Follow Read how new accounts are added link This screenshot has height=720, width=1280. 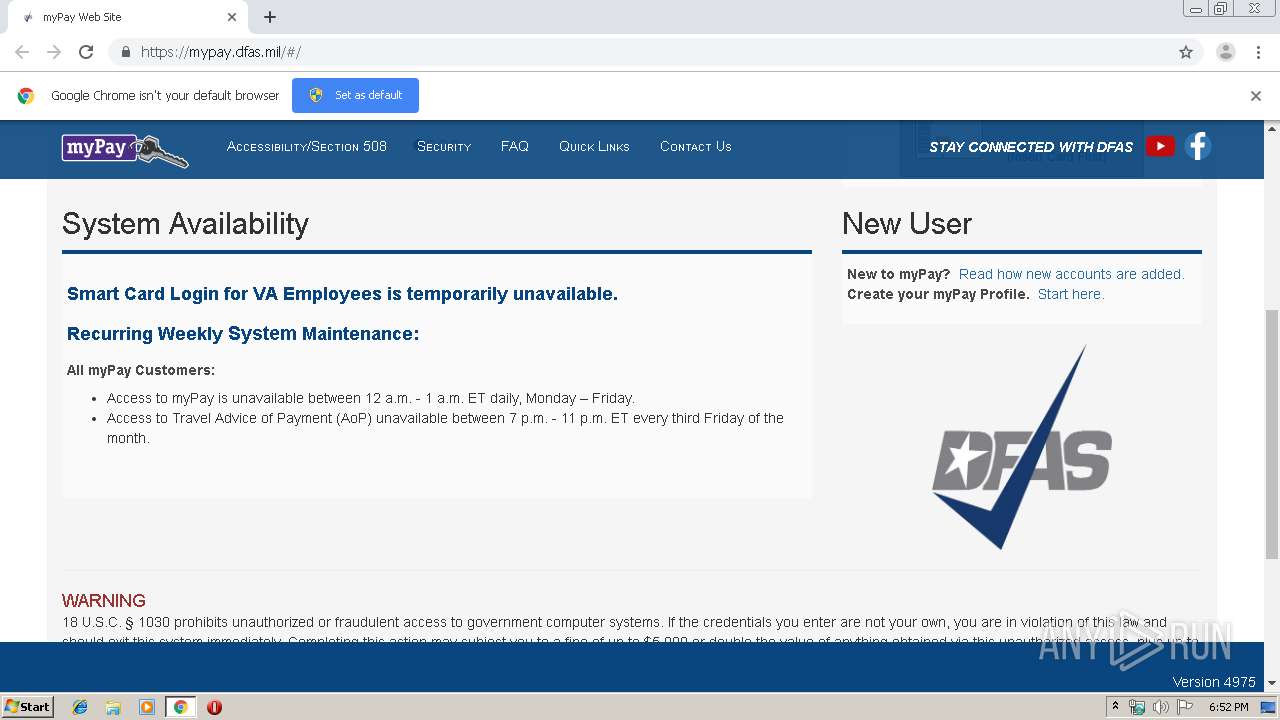click(1071, 274)
